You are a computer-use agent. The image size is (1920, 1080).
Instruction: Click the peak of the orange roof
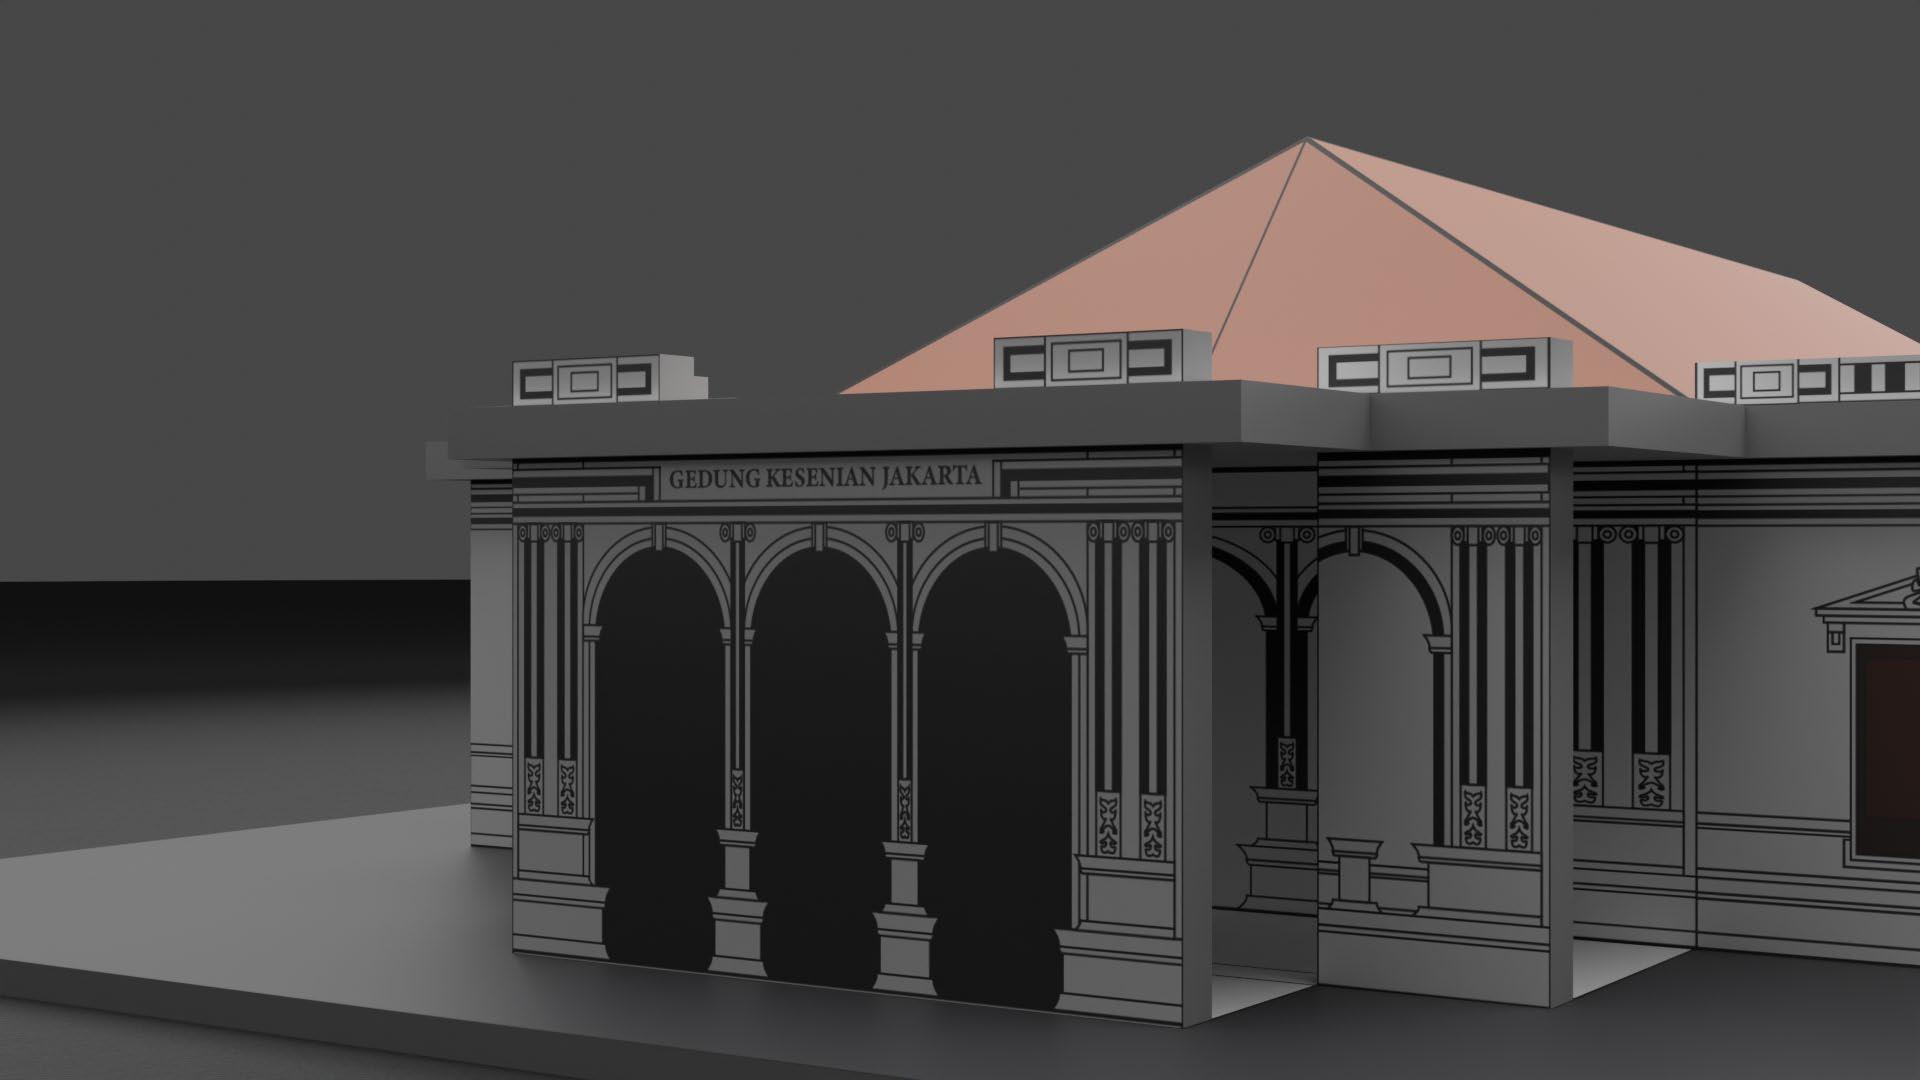tap(1306, 142)
